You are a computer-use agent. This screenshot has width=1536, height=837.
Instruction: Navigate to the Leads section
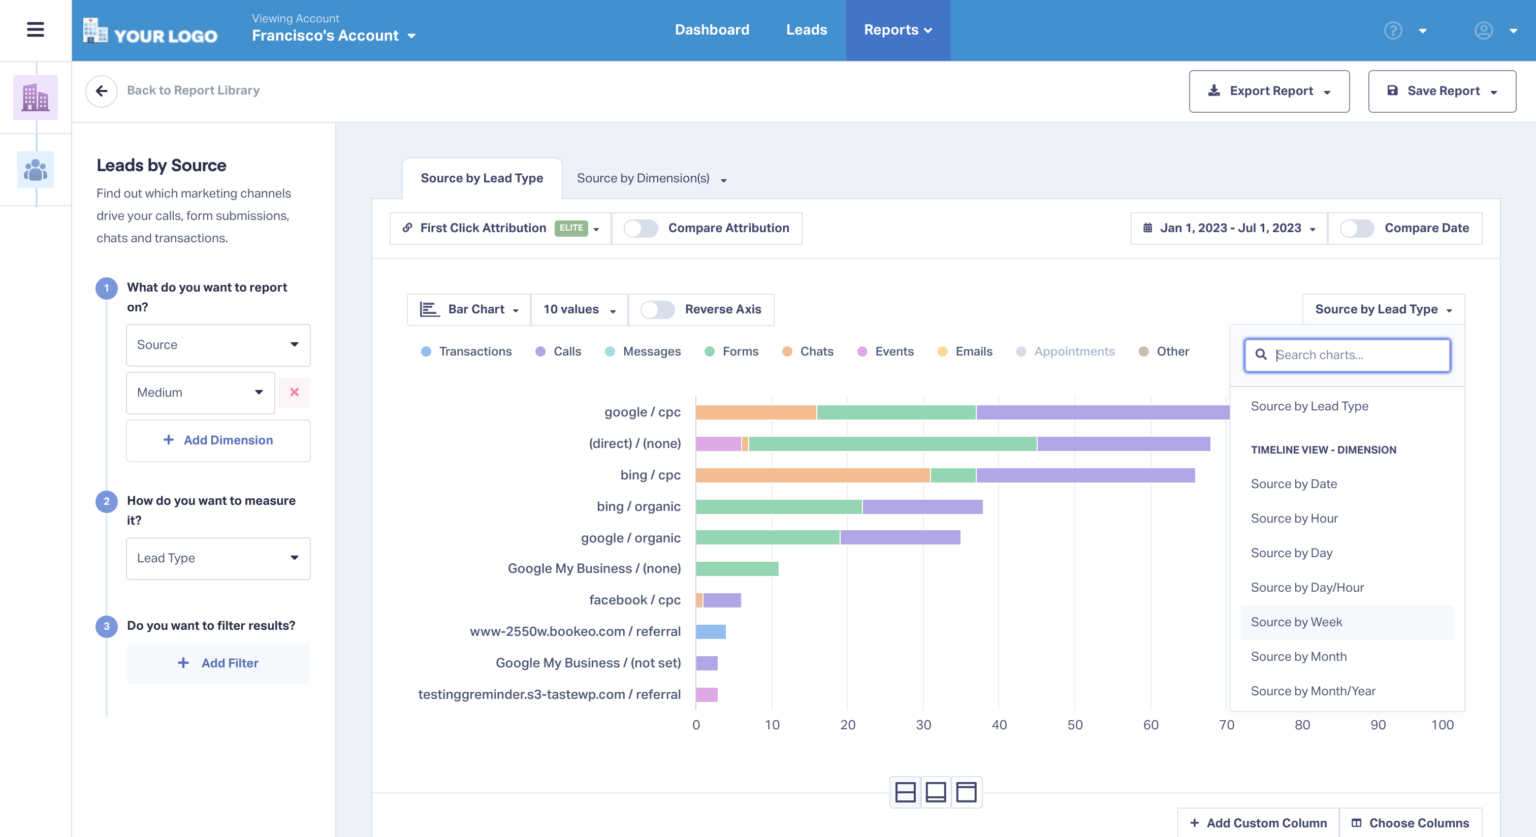point(806,29)
